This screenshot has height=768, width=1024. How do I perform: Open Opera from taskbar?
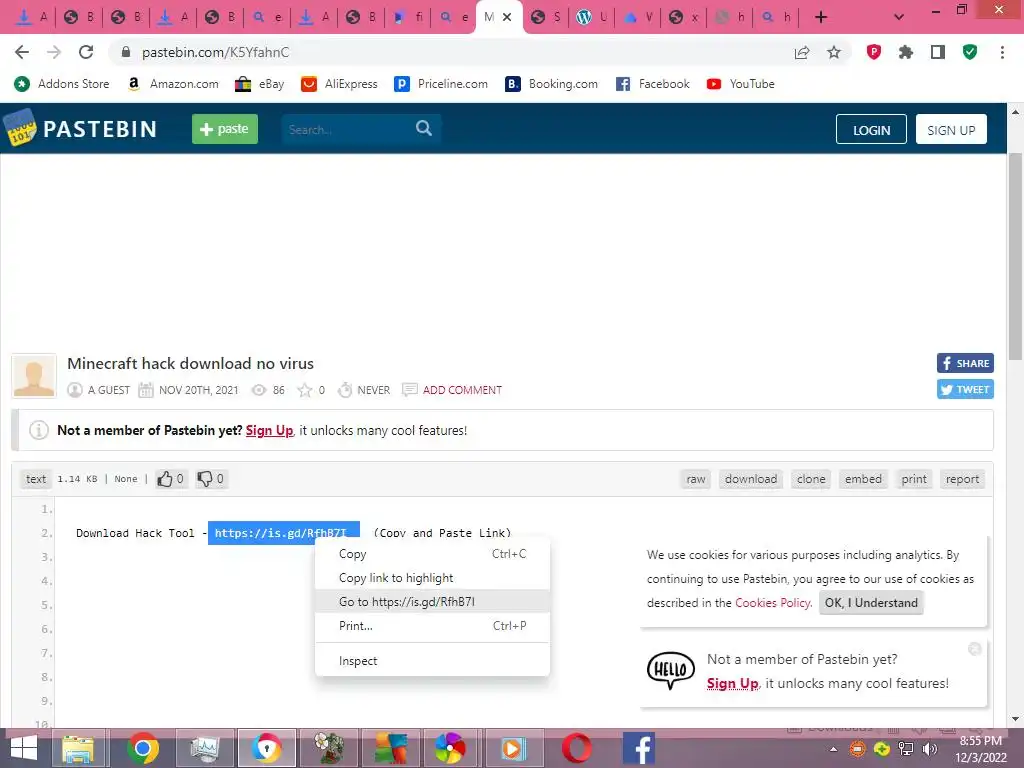pyautogui.click(x=577, y=748)
